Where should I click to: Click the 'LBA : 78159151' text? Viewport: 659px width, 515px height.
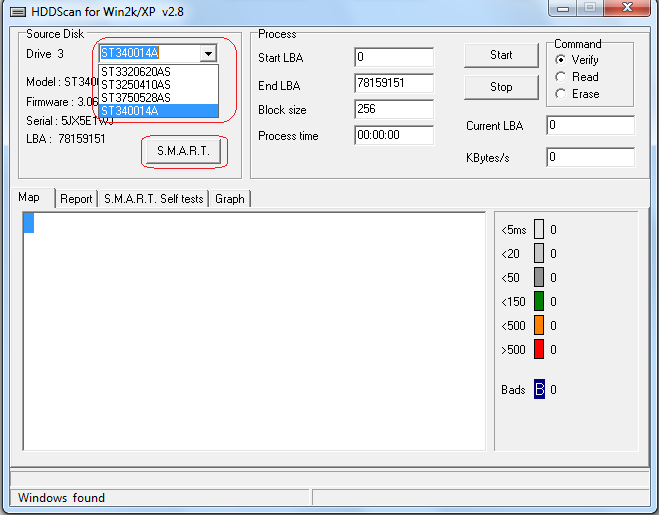coord(66,139)
